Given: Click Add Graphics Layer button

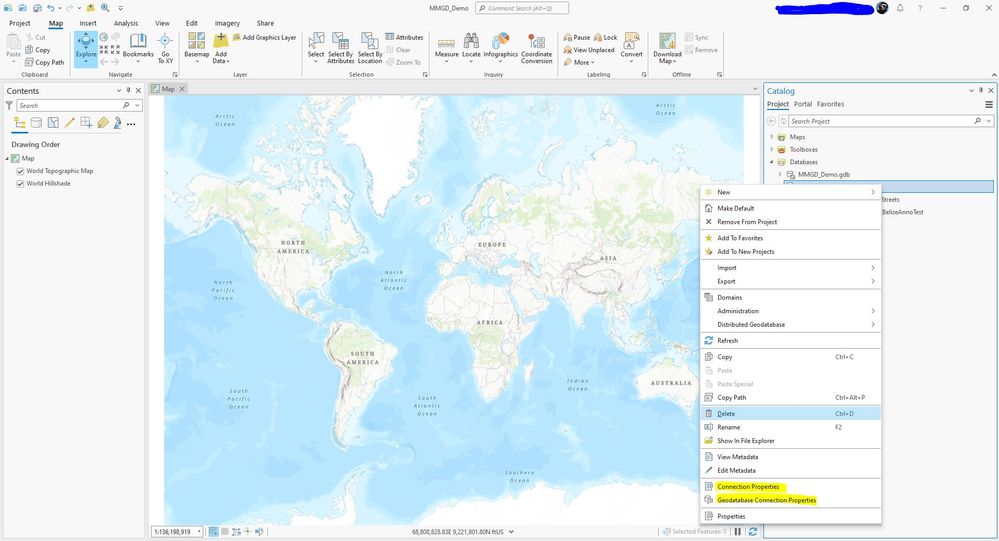Looking at the screenshot, I should click(x=265, y=38).
